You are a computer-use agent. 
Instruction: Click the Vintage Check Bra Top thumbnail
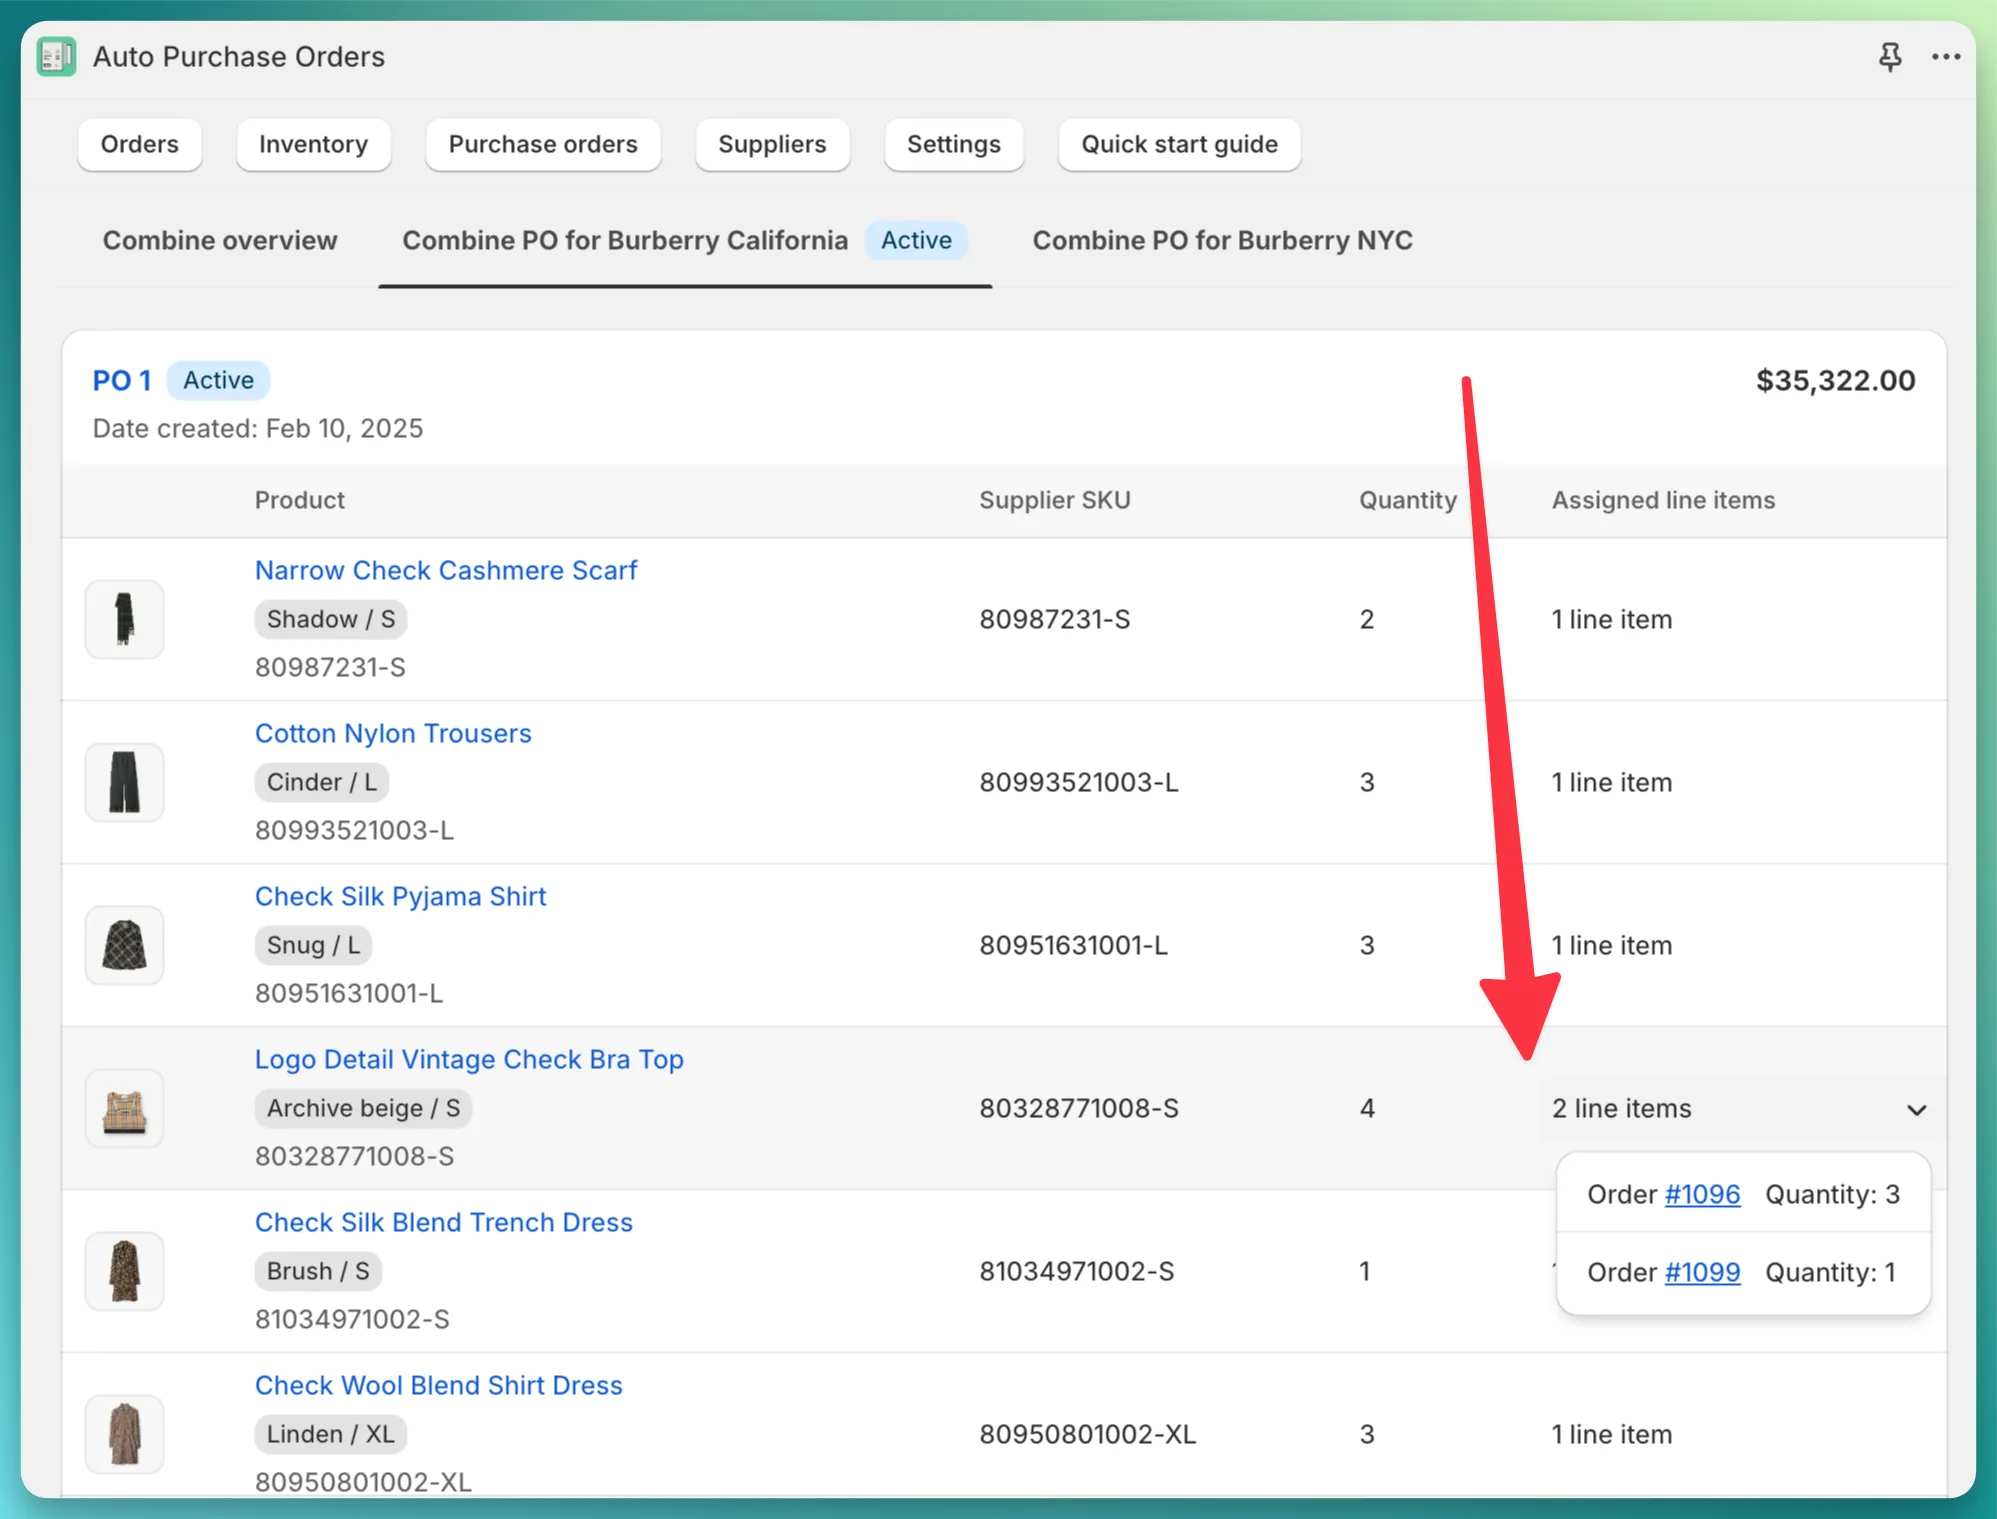click(x=124, y=1108)
